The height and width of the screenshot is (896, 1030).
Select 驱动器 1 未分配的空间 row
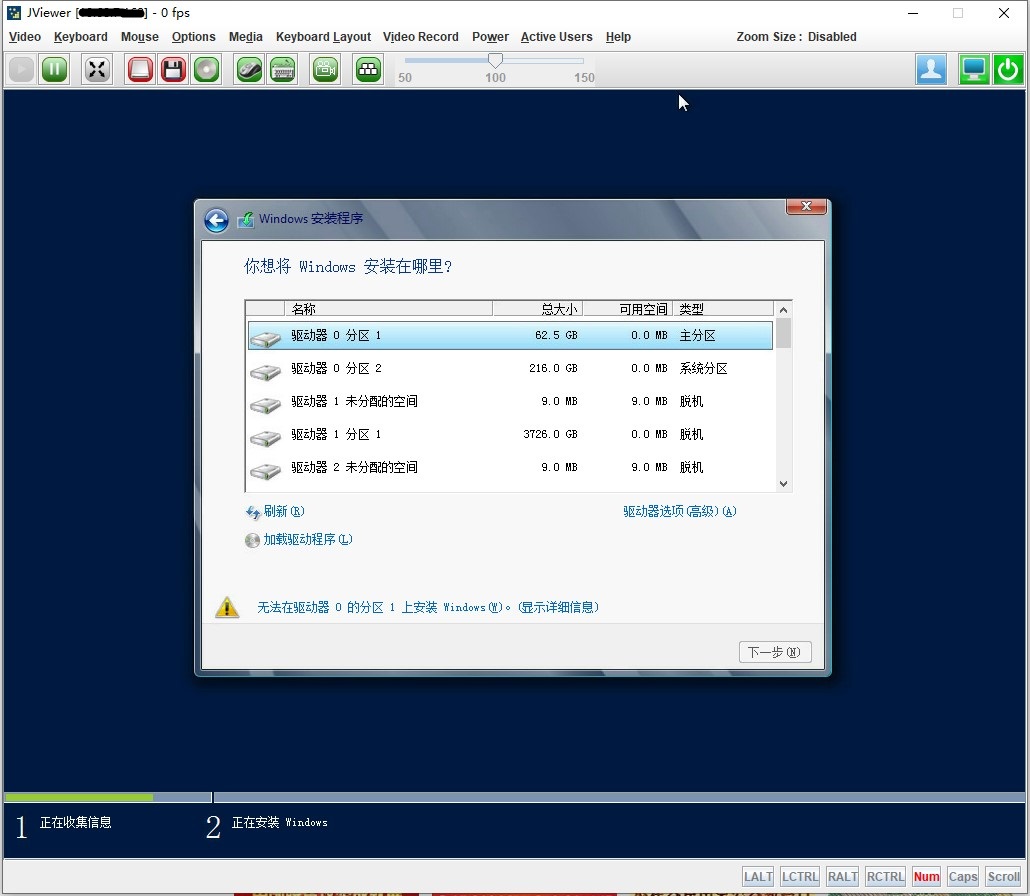click(510, 401)
